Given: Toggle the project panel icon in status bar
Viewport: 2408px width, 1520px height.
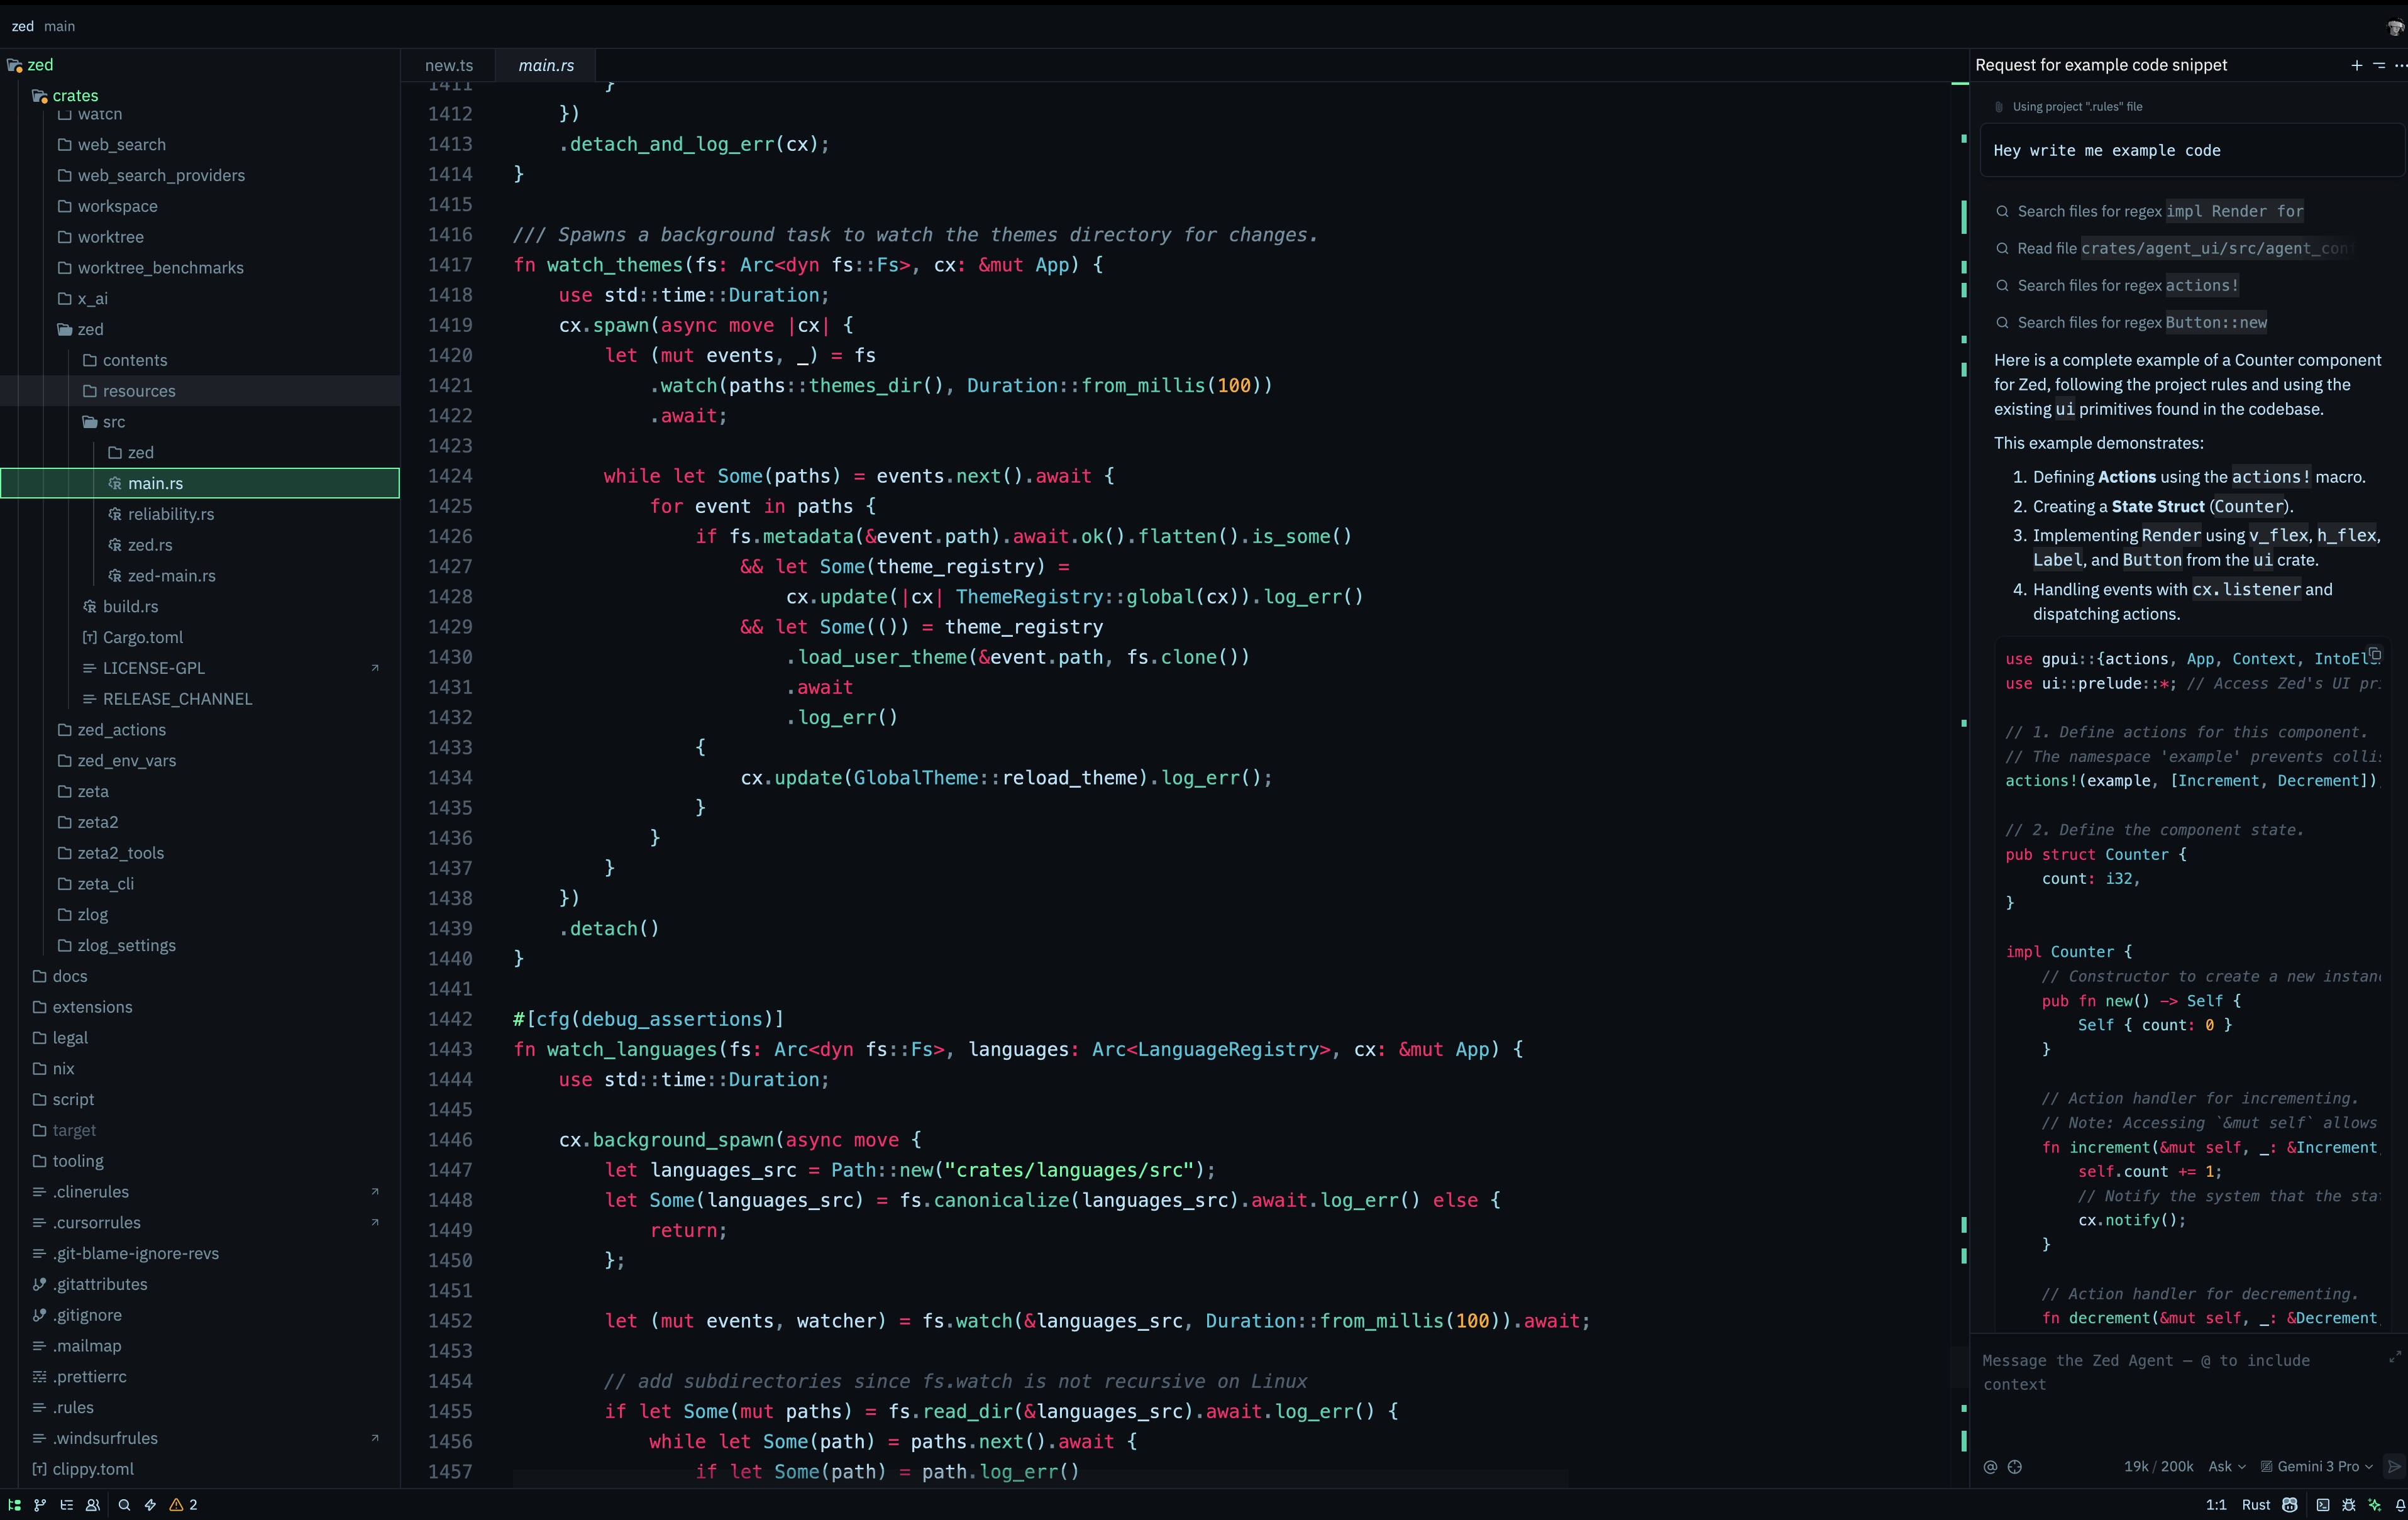Looking at the screenshot, I should [14, 1504].
